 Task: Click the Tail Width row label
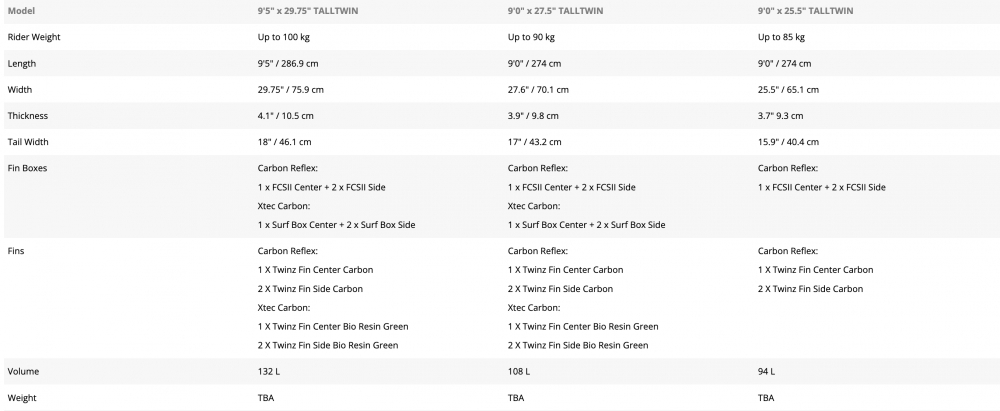(x=29, y=142)
